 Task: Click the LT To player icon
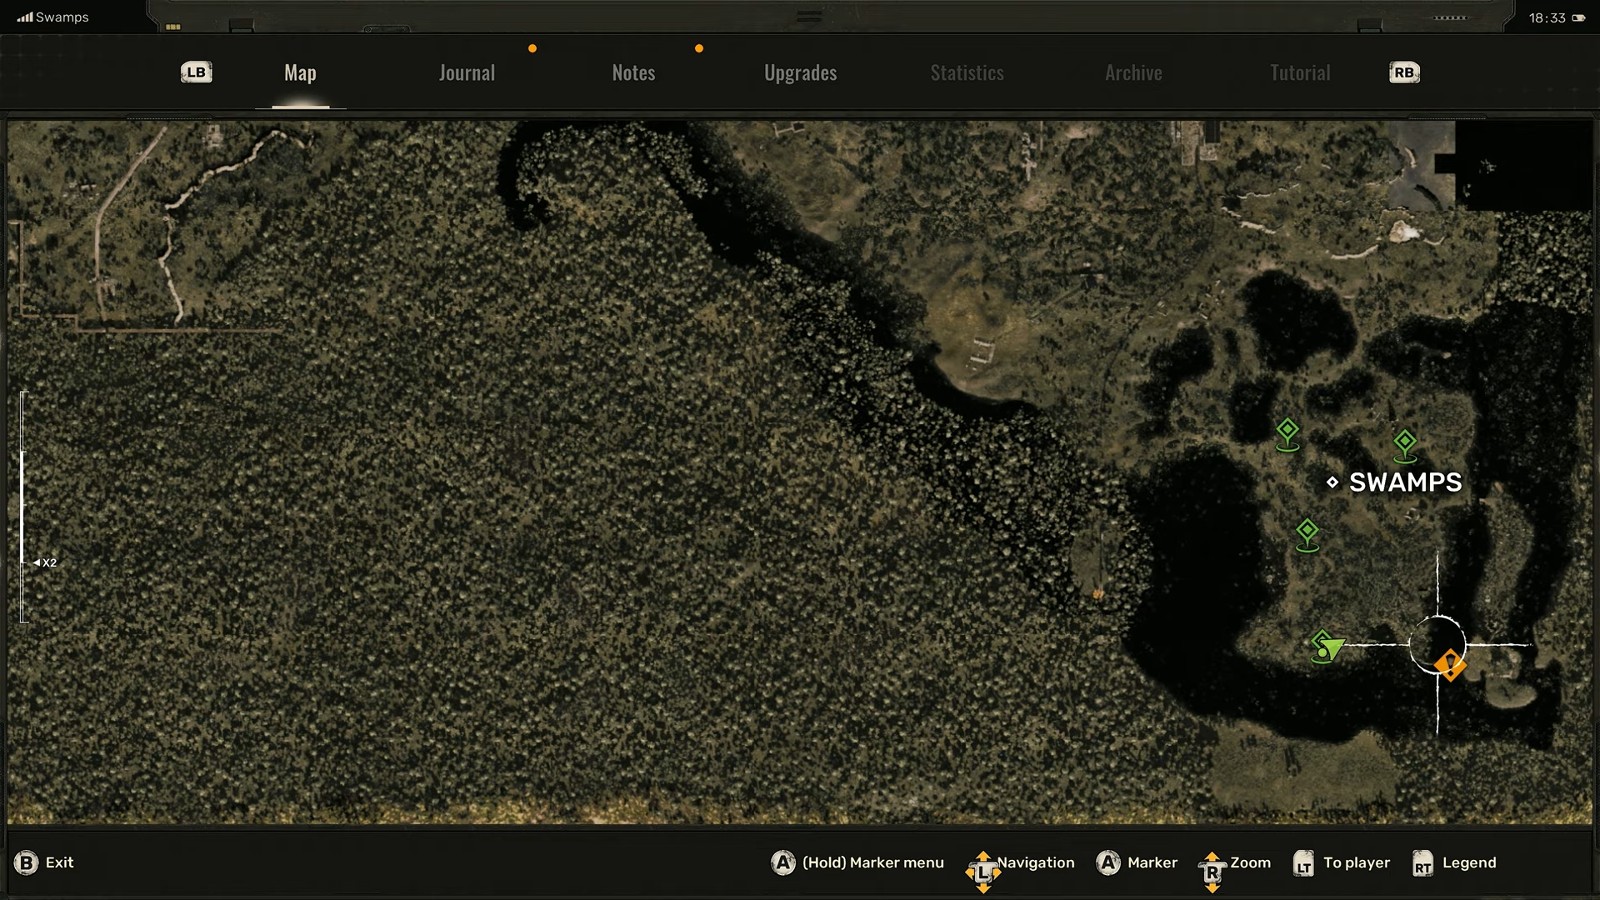[x=1303, y=863]
